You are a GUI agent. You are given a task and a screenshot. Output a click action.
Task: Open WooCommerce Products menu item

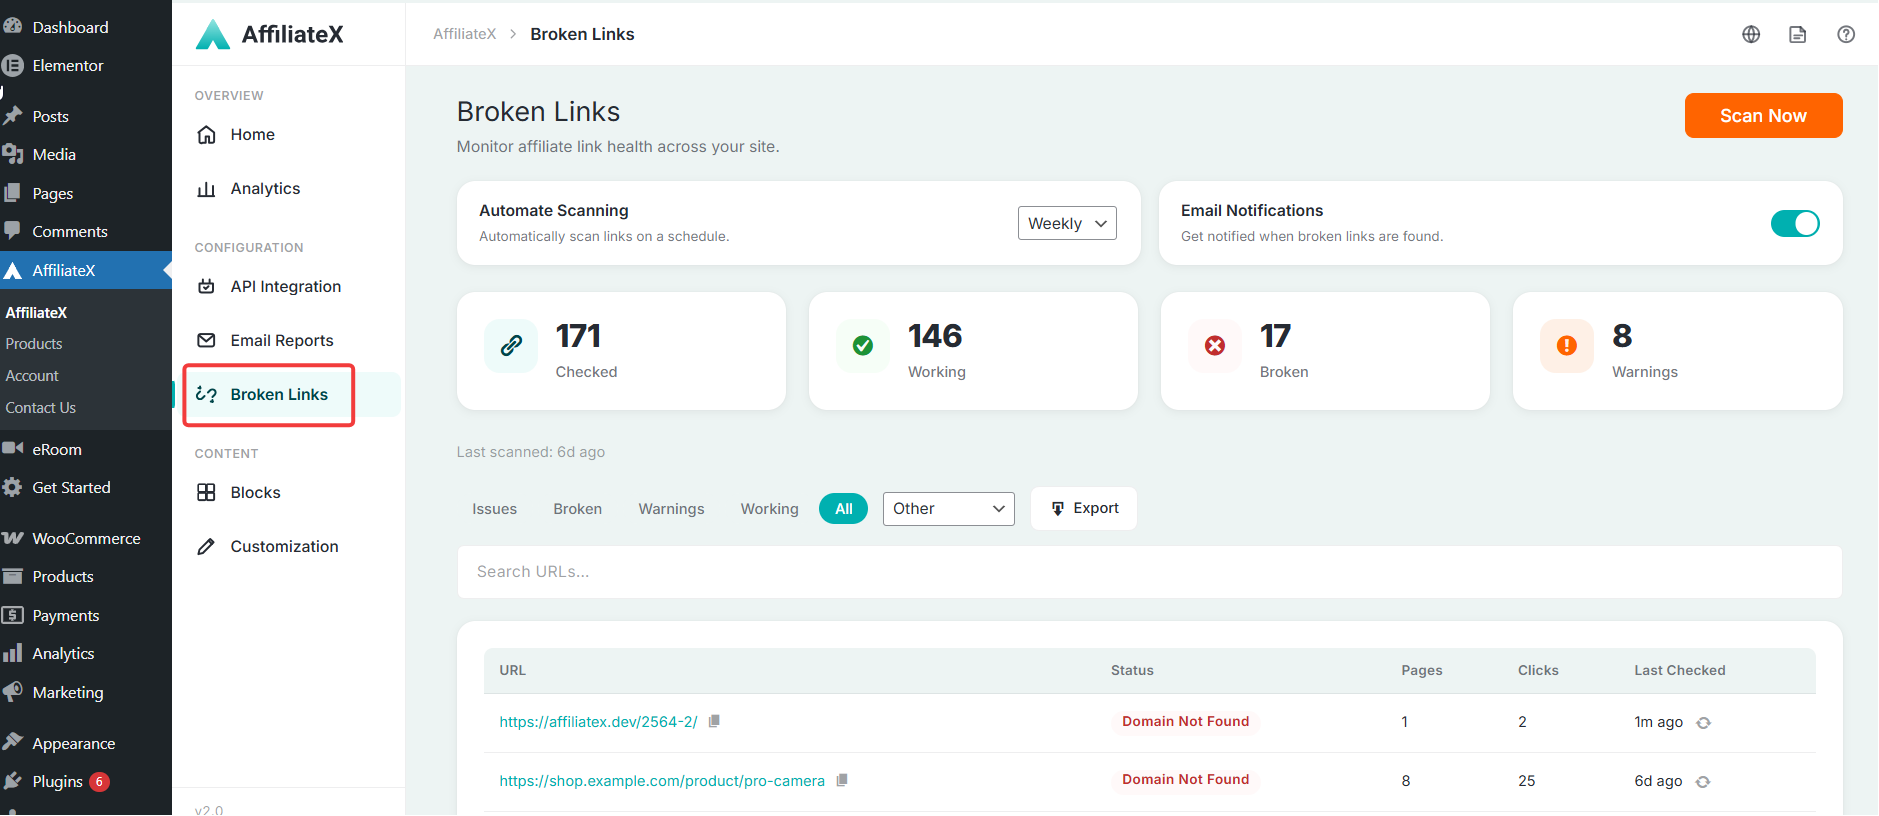[63, 577]
